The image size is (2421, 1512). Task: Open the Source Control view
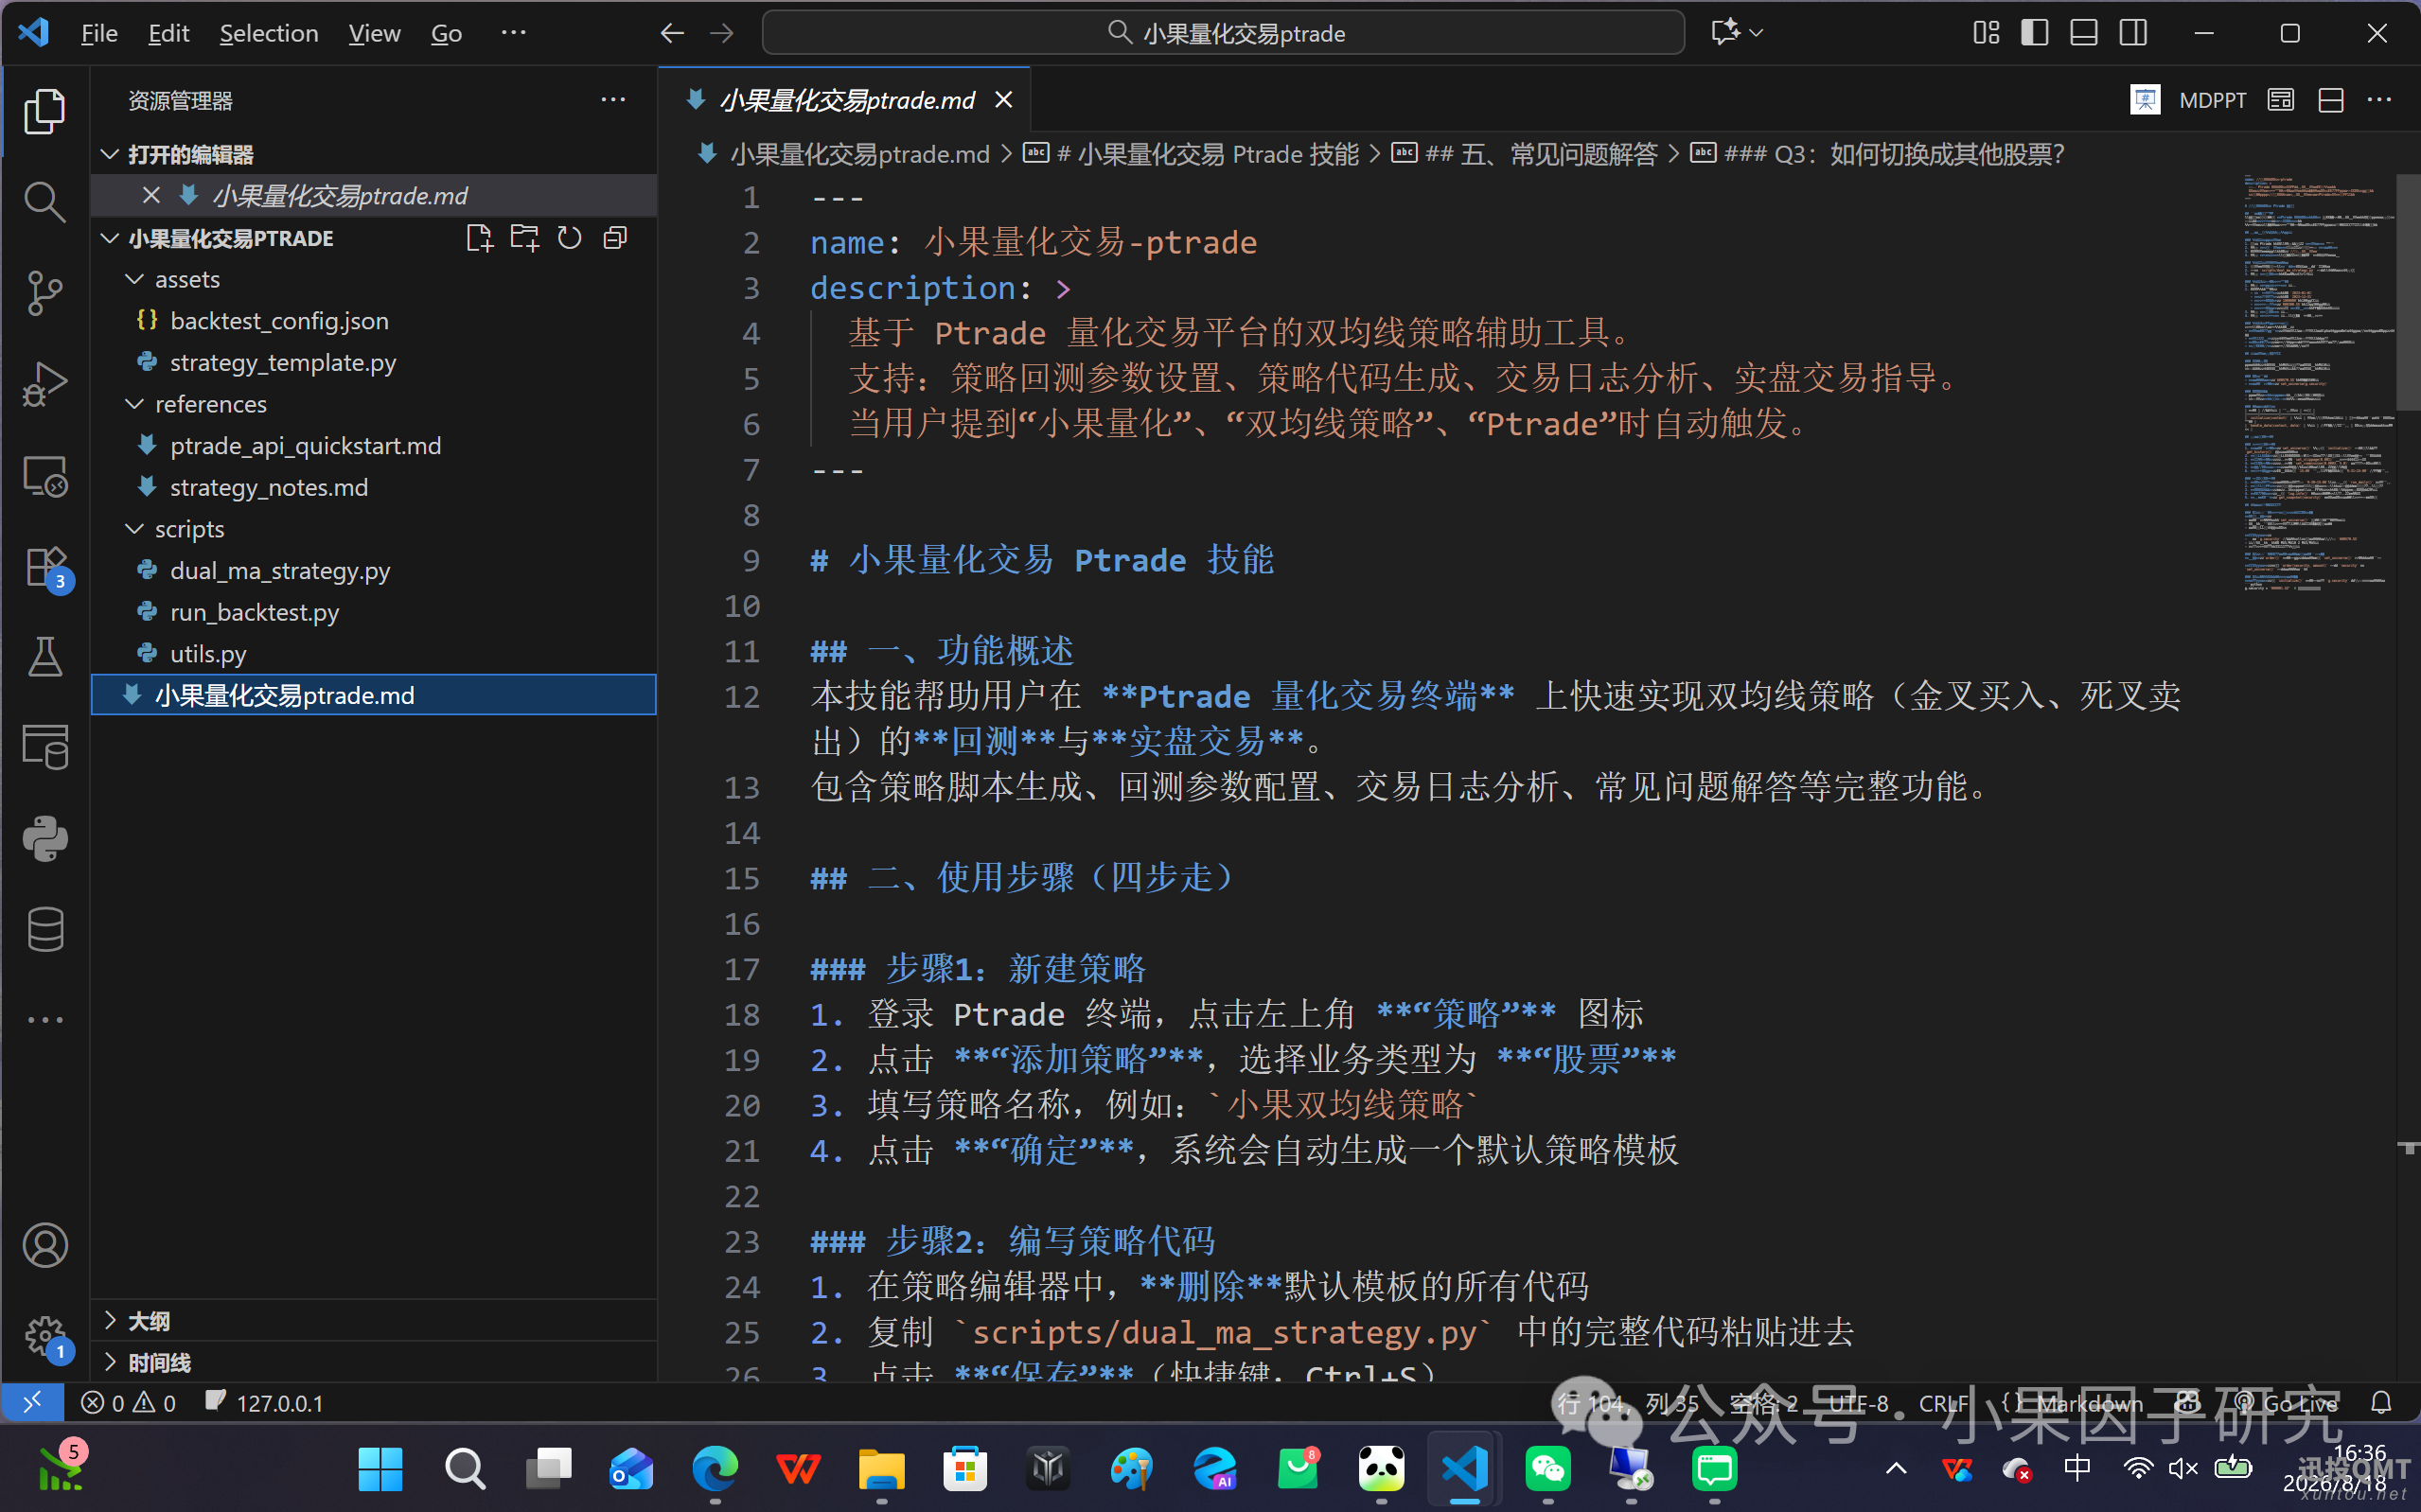[45, 293]
